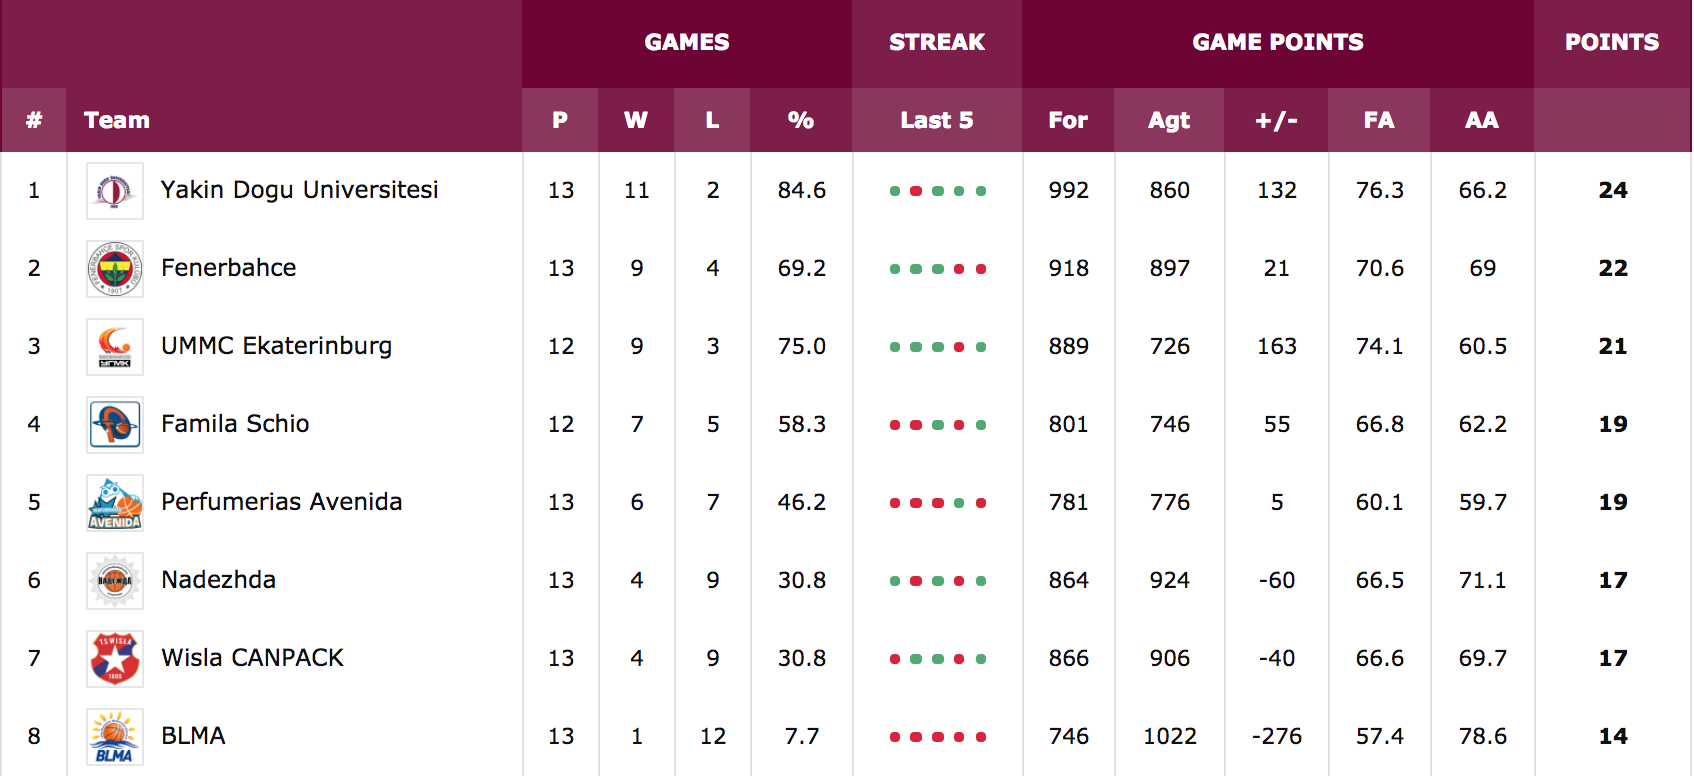This screenshot has width=1694, height=776.
Task: Click the Team column header
Action: pos(117,120)
